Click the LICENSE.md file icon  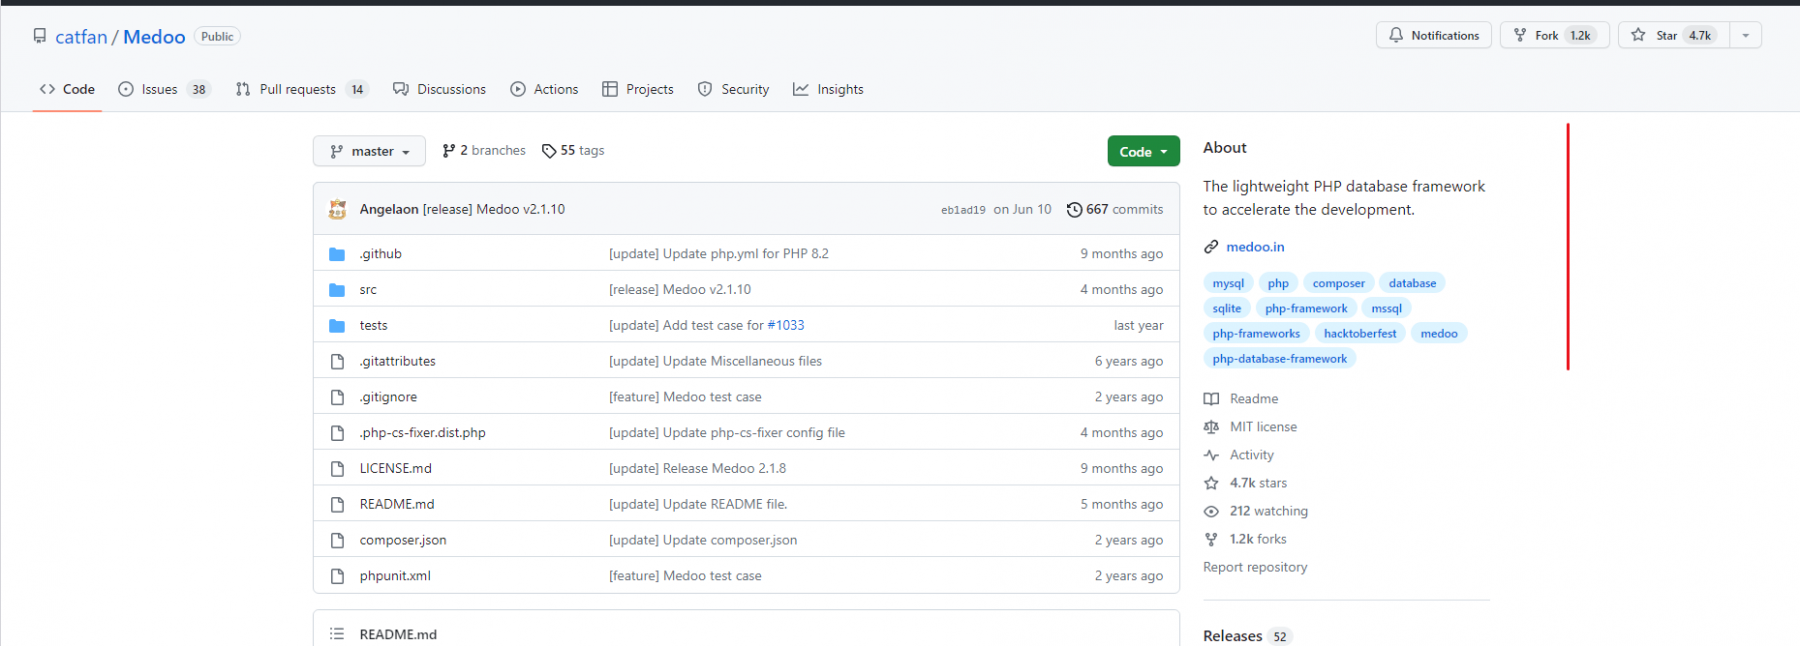pyautogui.click(x=337, y=468)
